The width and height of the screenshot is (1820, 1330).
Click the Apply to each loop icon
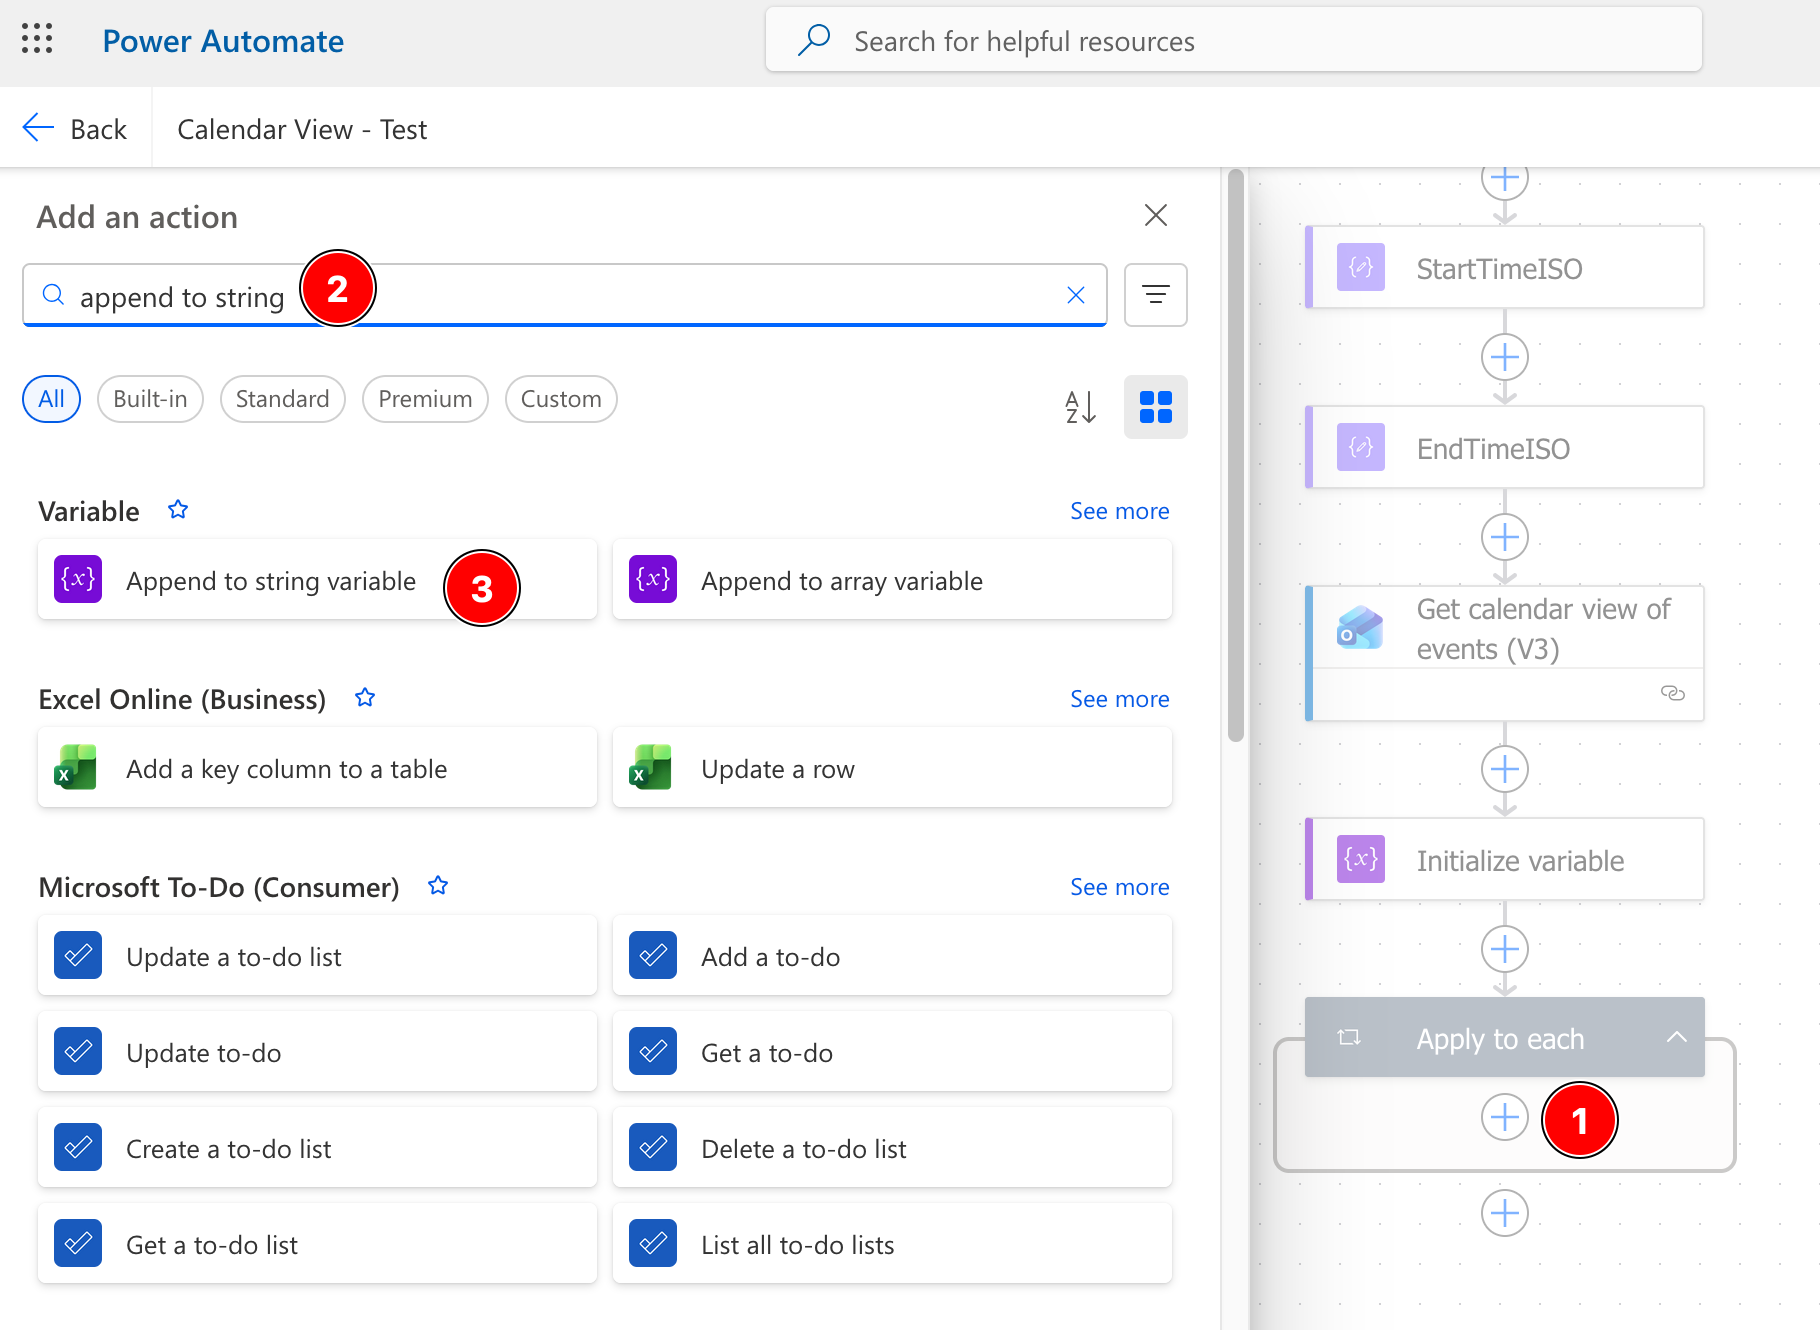click(1349, 1038)
